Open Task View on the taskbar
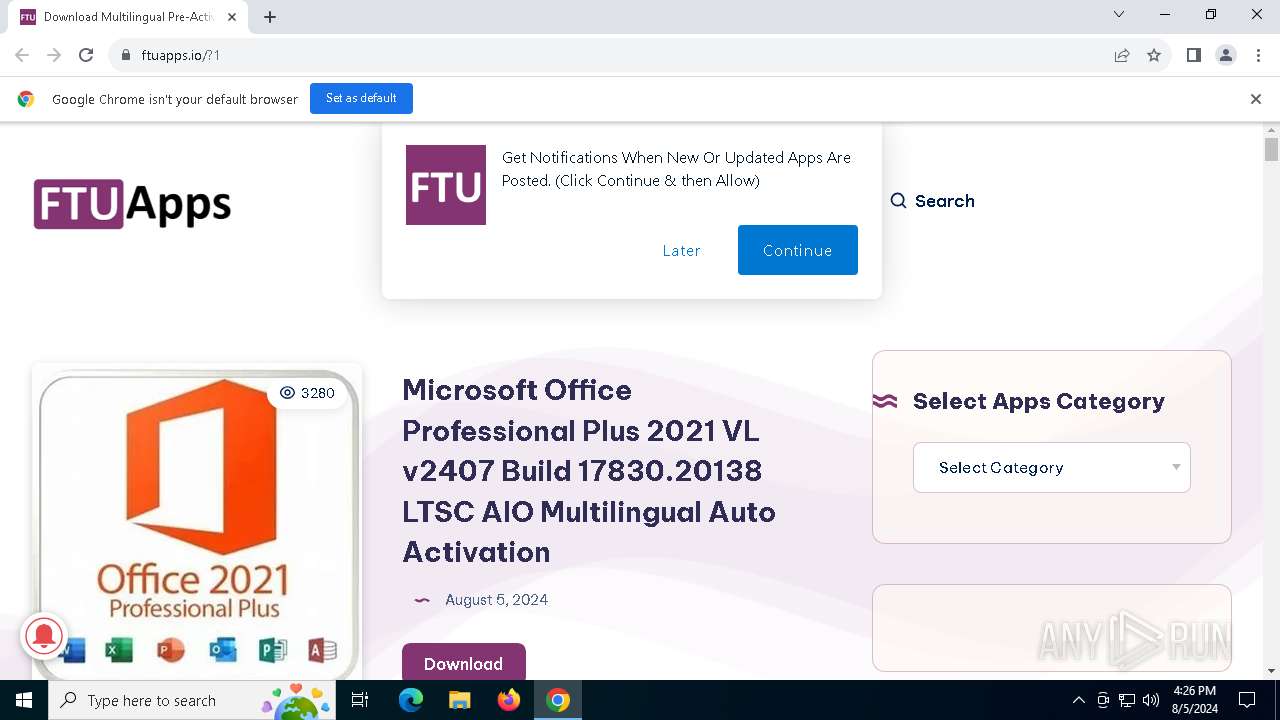The image size is (1280, 720). tap(361, 700)
